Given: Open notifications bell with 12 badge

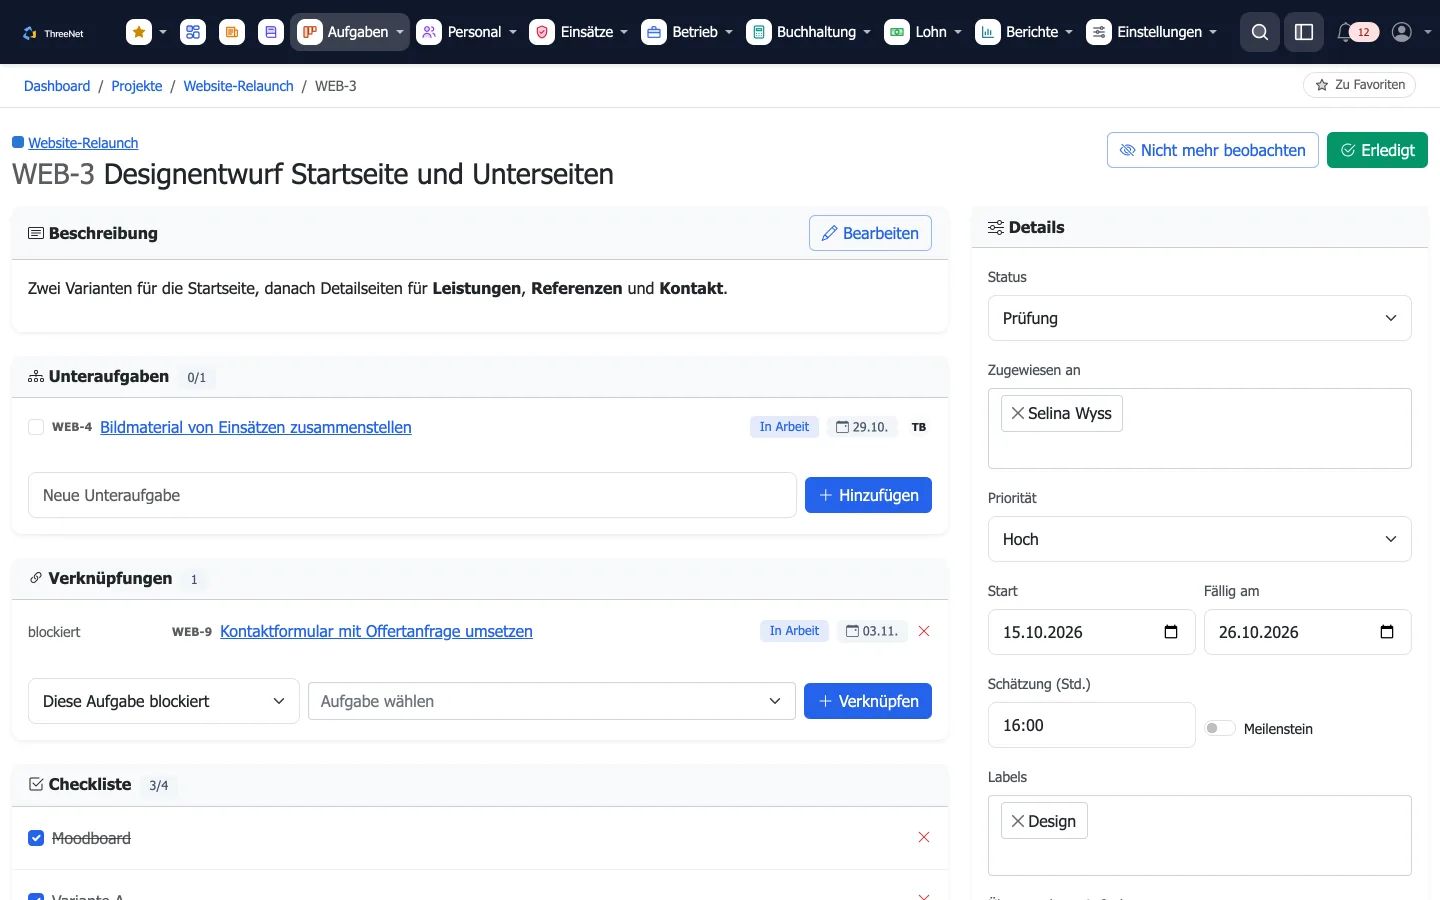Looking at the screenshot, I should 1357,32.
